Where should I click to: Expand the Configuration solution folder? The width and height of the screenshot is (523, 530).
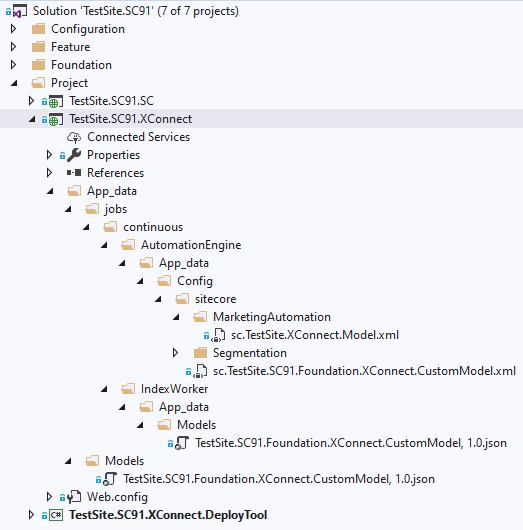pyautogui.click(x=14, y=29)
